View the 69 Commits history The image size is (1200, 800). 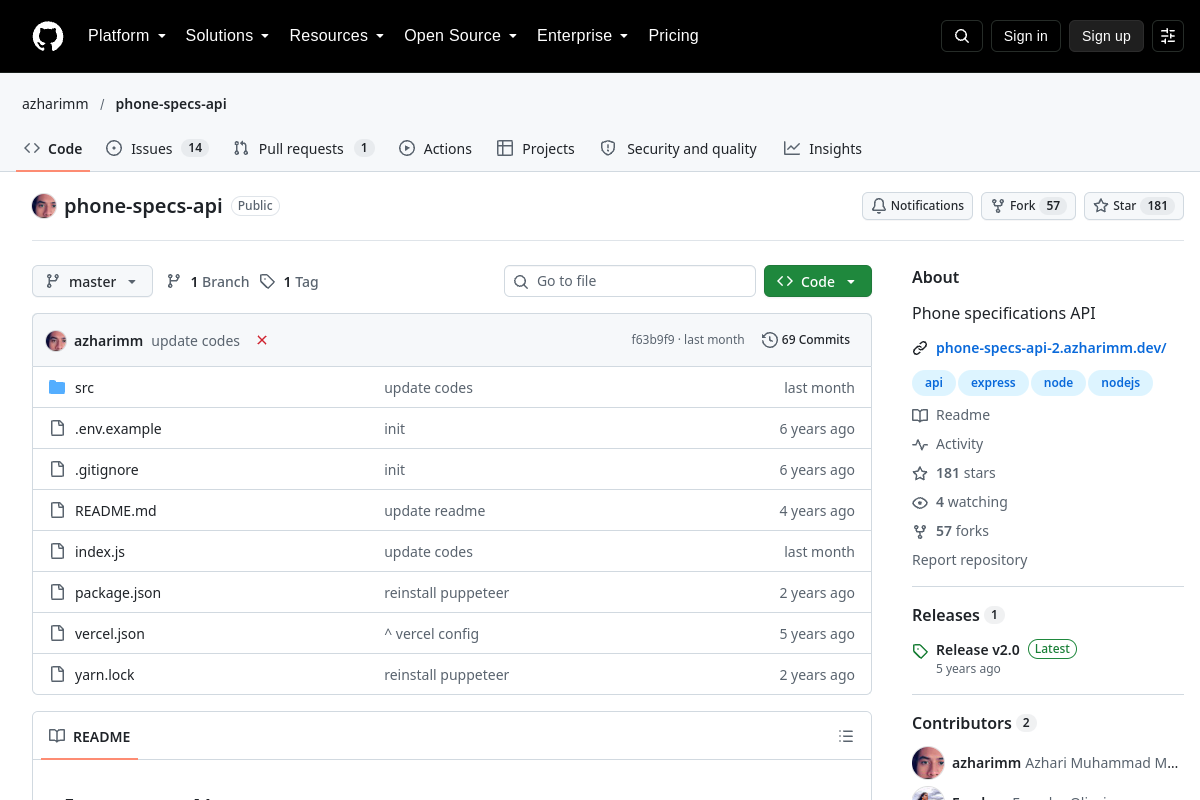(806, 340)
